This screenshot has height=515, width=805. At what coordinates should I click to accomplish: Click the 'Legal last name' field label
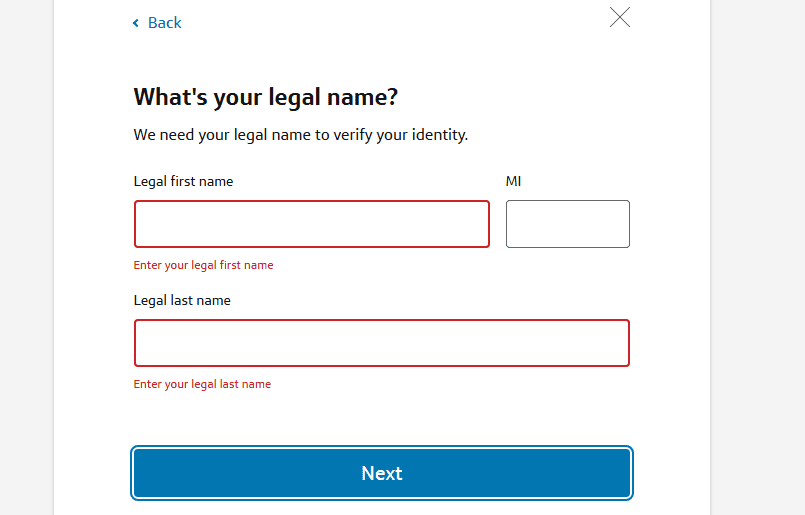182,300
